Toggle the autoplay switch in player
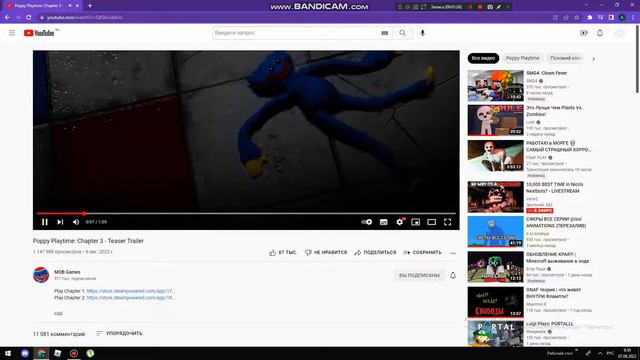The height and width of the screenshot is (360, 640). tap(367, 222)
